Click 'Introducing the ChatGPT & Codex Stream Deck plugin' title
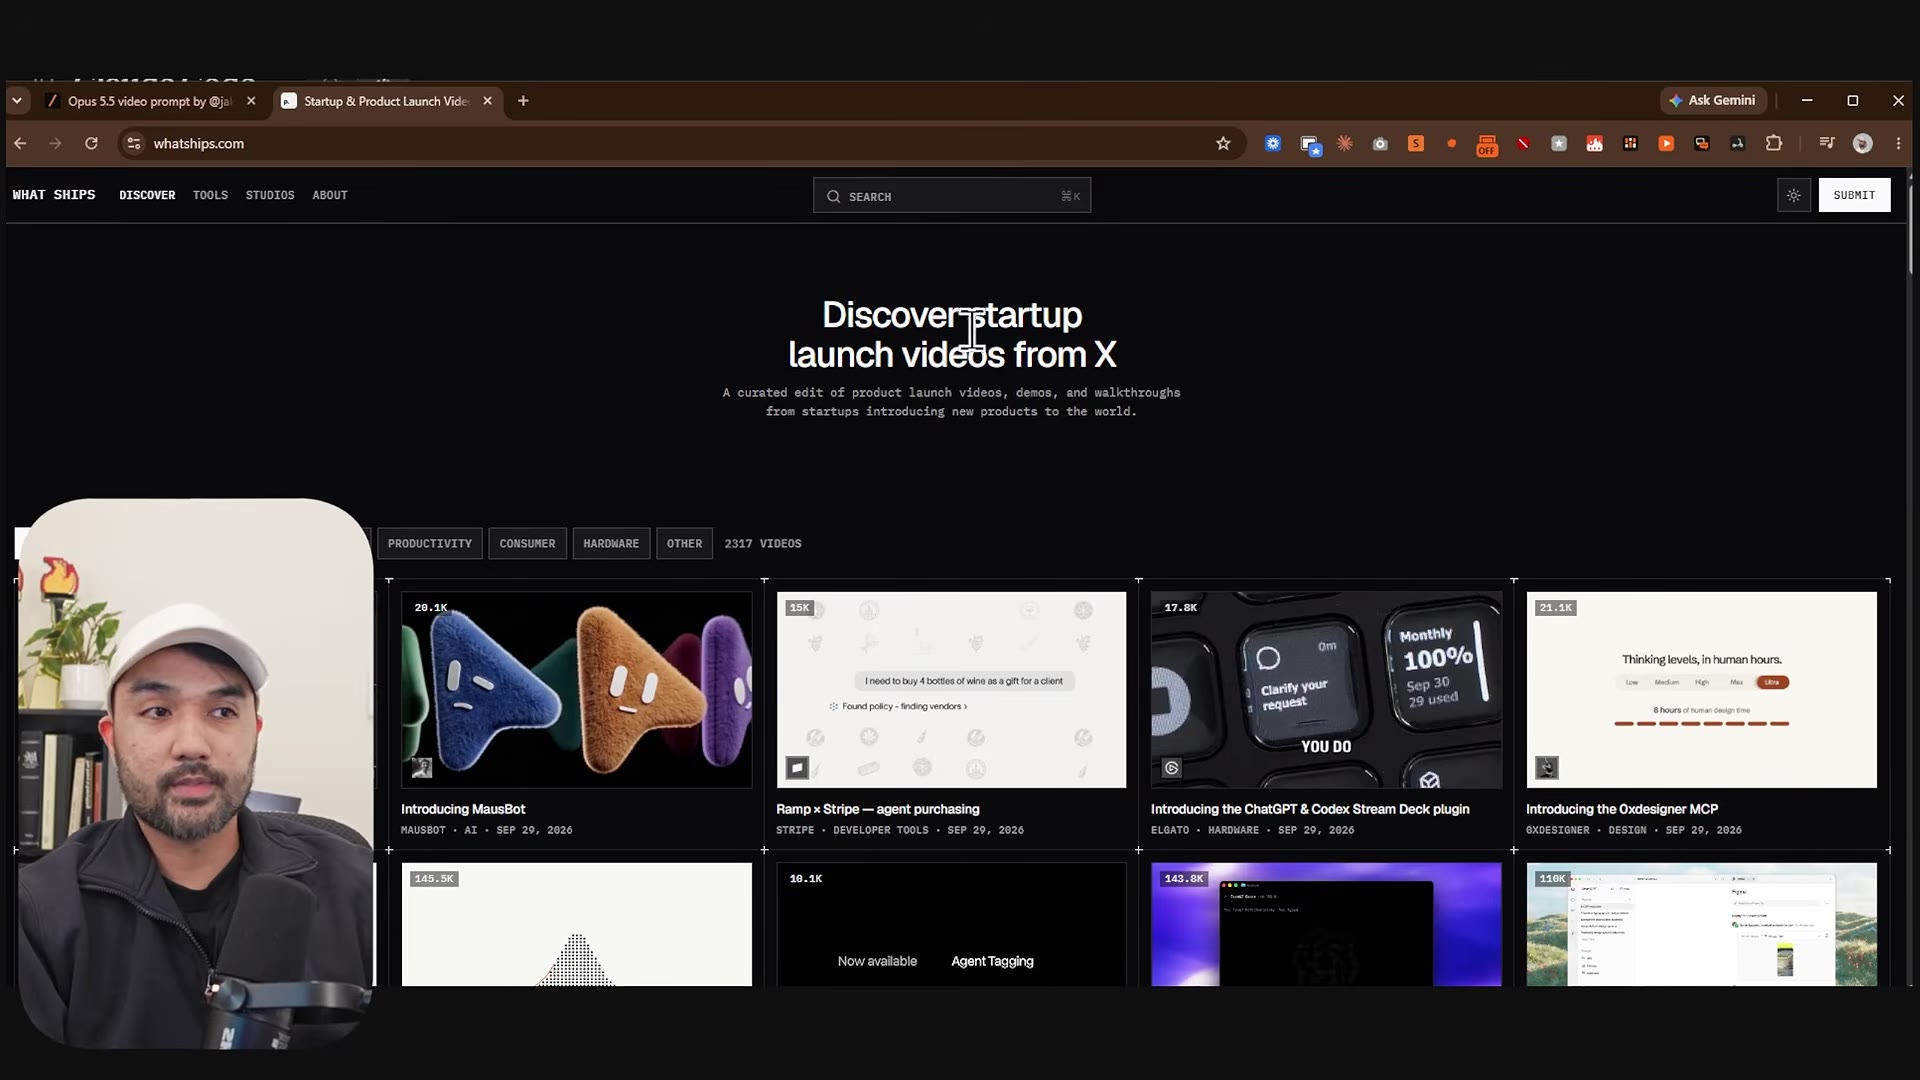This screenshot has height=1080, width=1920. (1310, 809)
